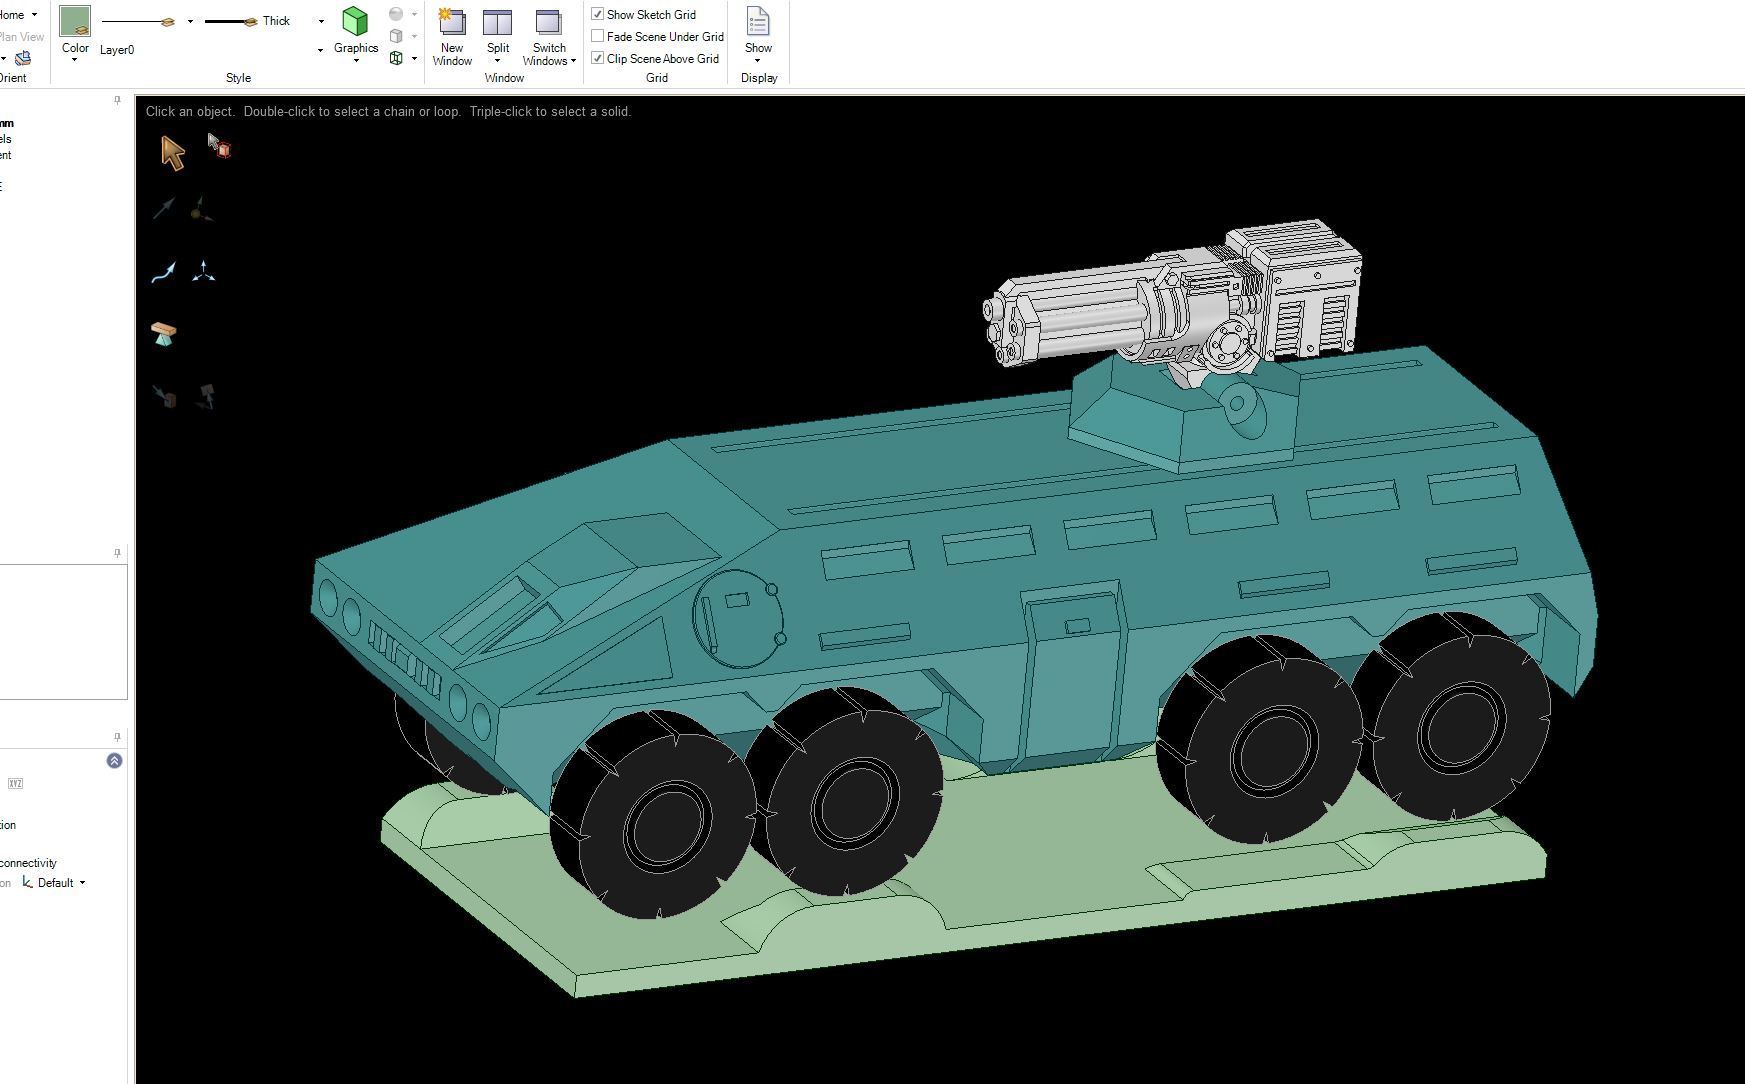Screen dimensions: 1745x1084
Task: Open the Split dropdown arrow
Action: pyautogui.click(x=497, y=61)
